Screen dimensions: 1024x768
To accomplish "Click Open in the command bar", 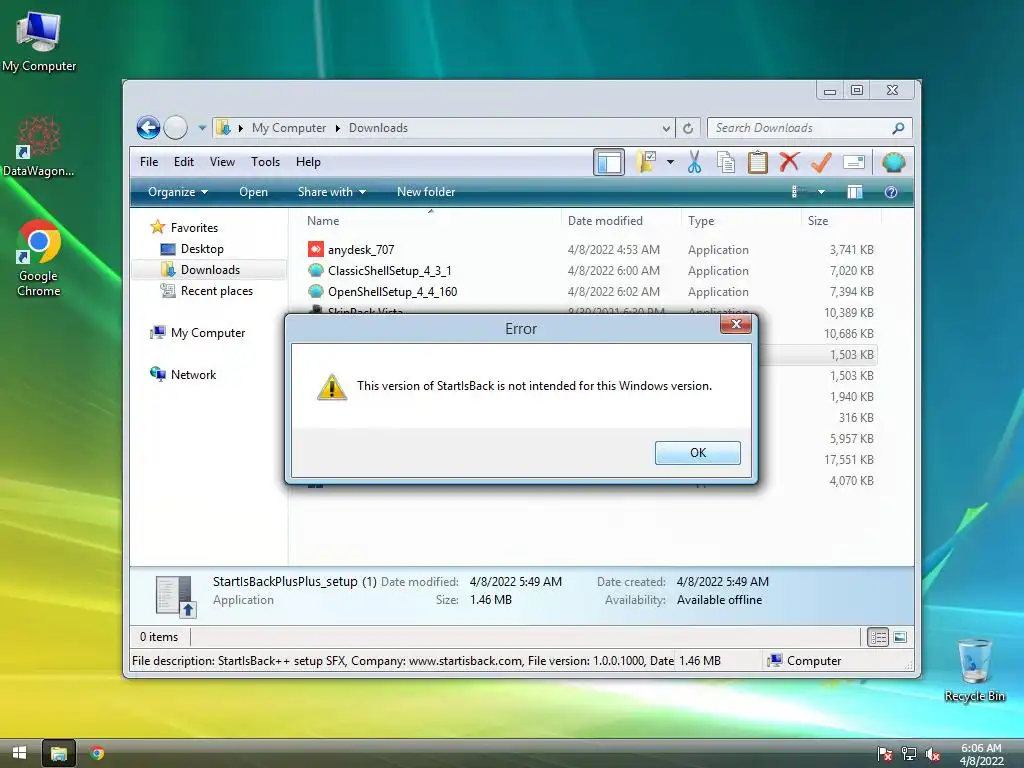I will pos(253,192).
